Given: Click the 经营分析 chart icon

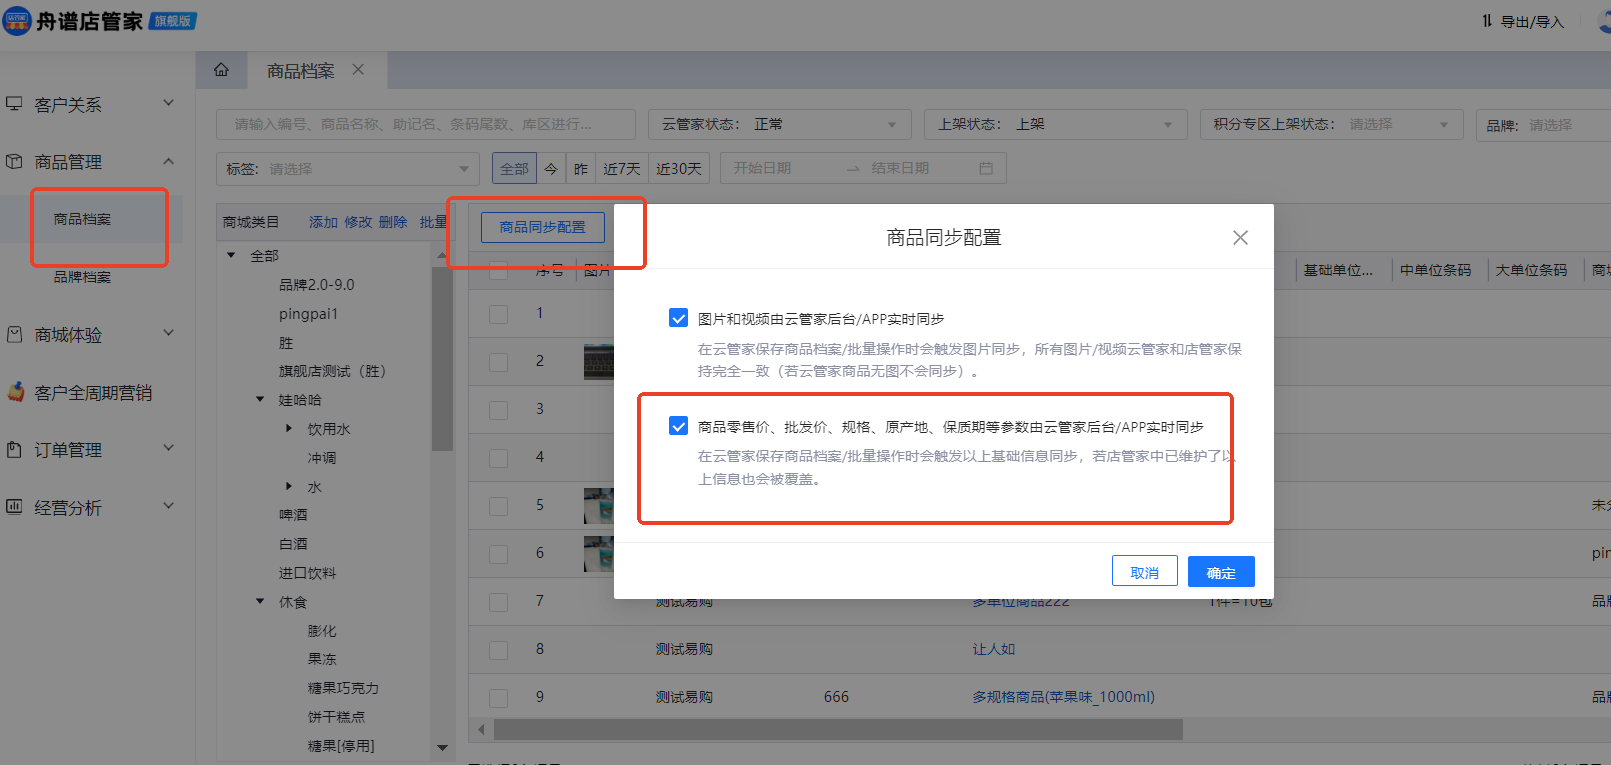Looking at the screenshot, I should (x=14, y=507).
